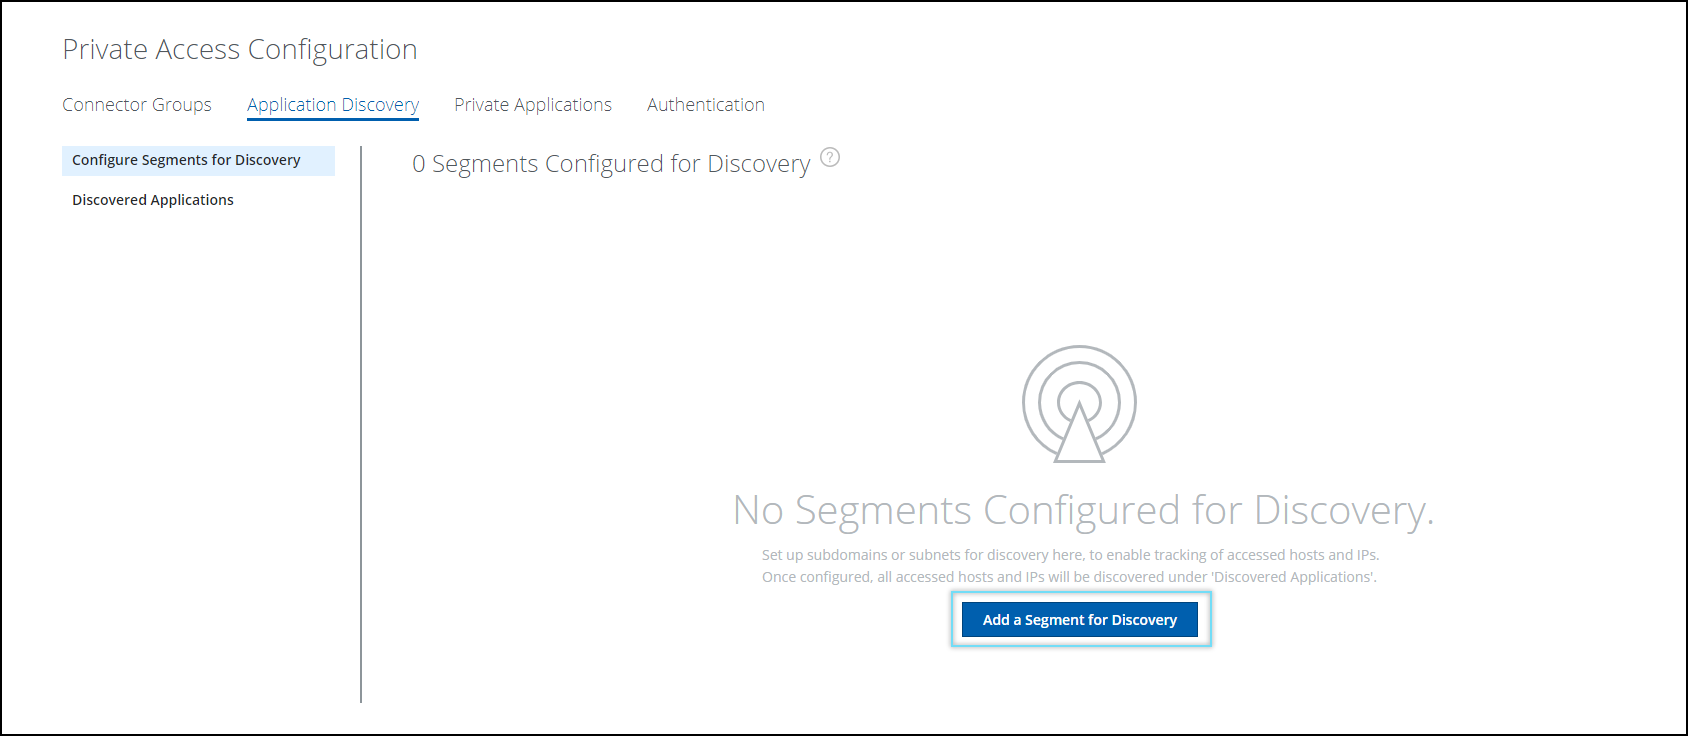
Task: Click quoted 'Discovered Applications' in the description text
Action: pyautogui.click(x=1293, y=577)
